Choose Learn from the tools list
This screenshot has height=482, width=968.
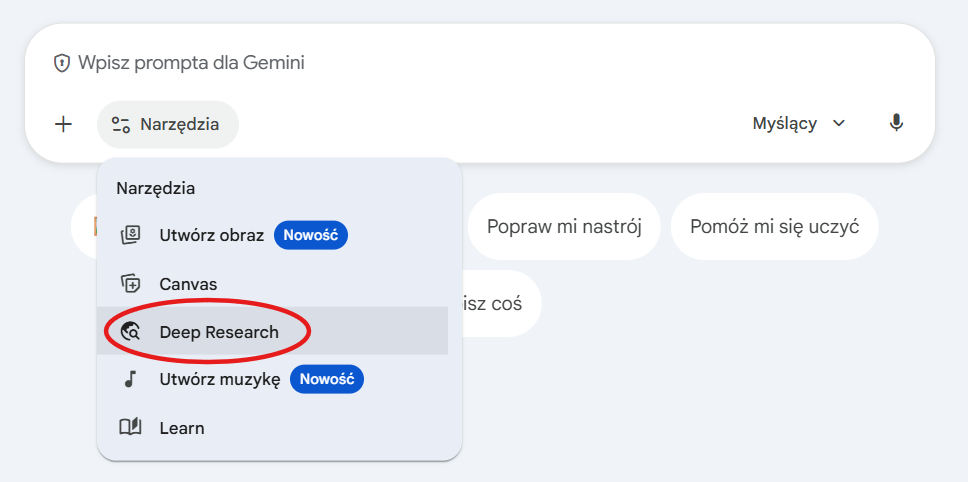click(x=272, y=427)
